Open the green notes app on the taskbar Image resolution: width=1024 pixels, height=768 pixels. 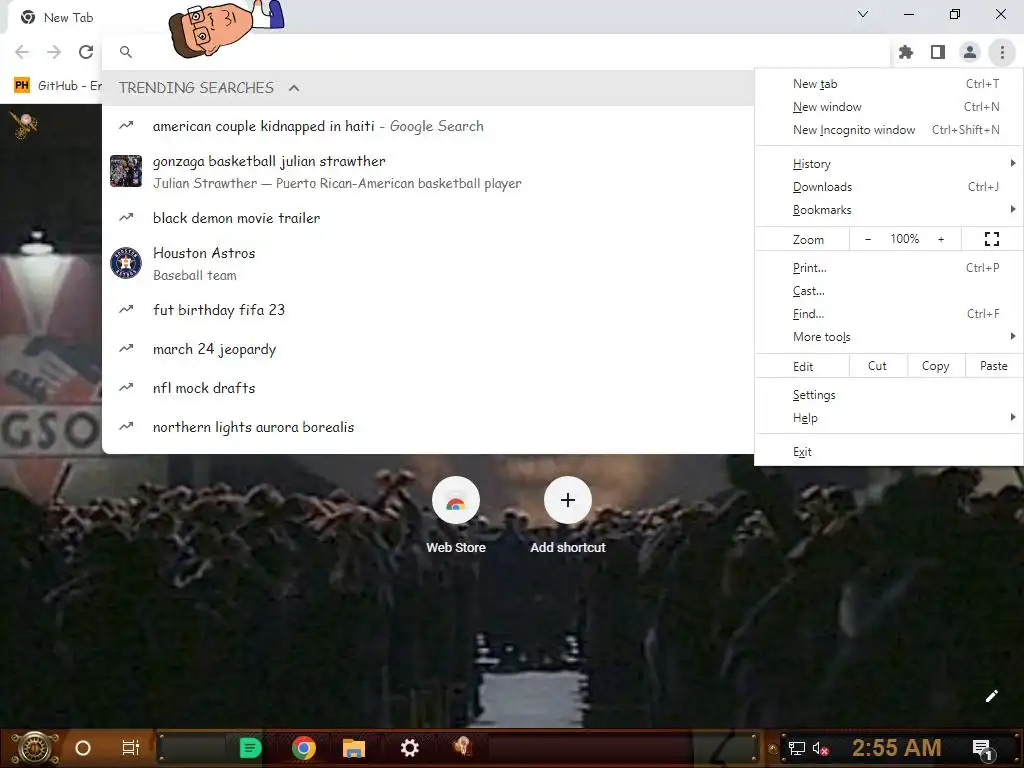[250, 748]
